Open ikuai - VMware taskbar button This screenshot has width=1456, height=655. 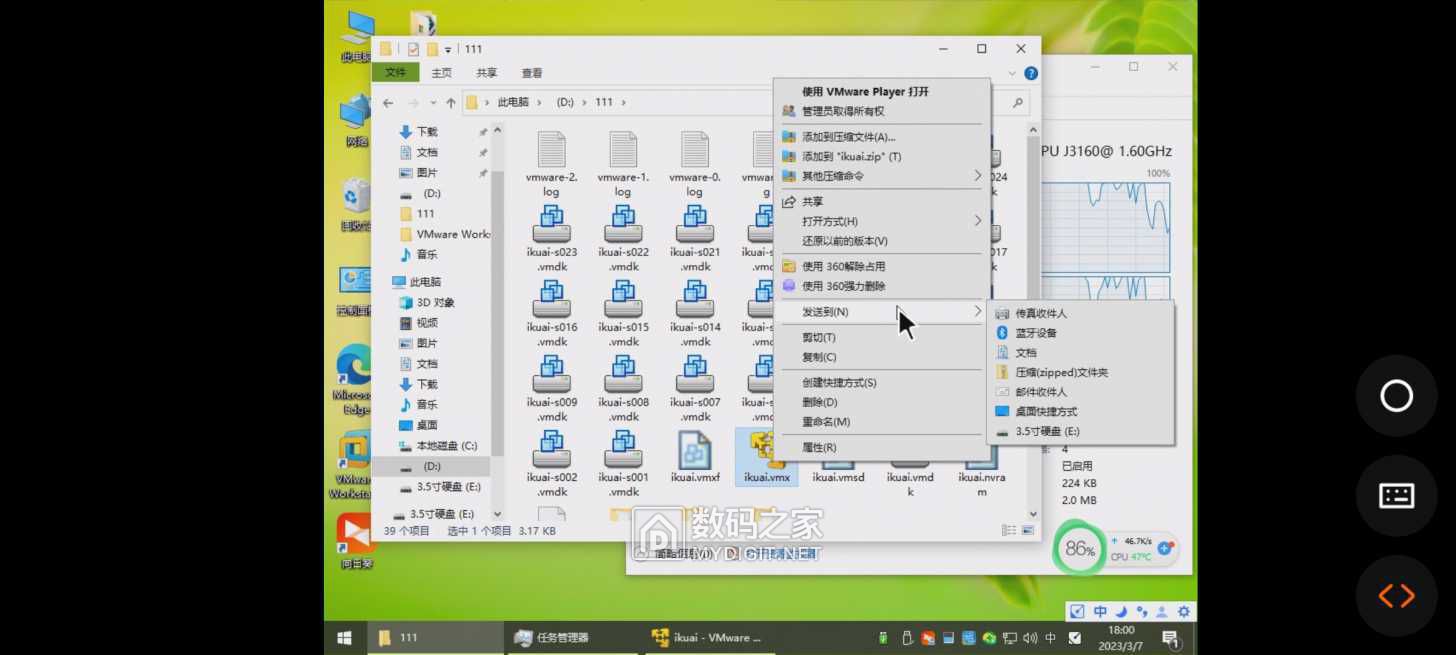(x=710, y=637)
